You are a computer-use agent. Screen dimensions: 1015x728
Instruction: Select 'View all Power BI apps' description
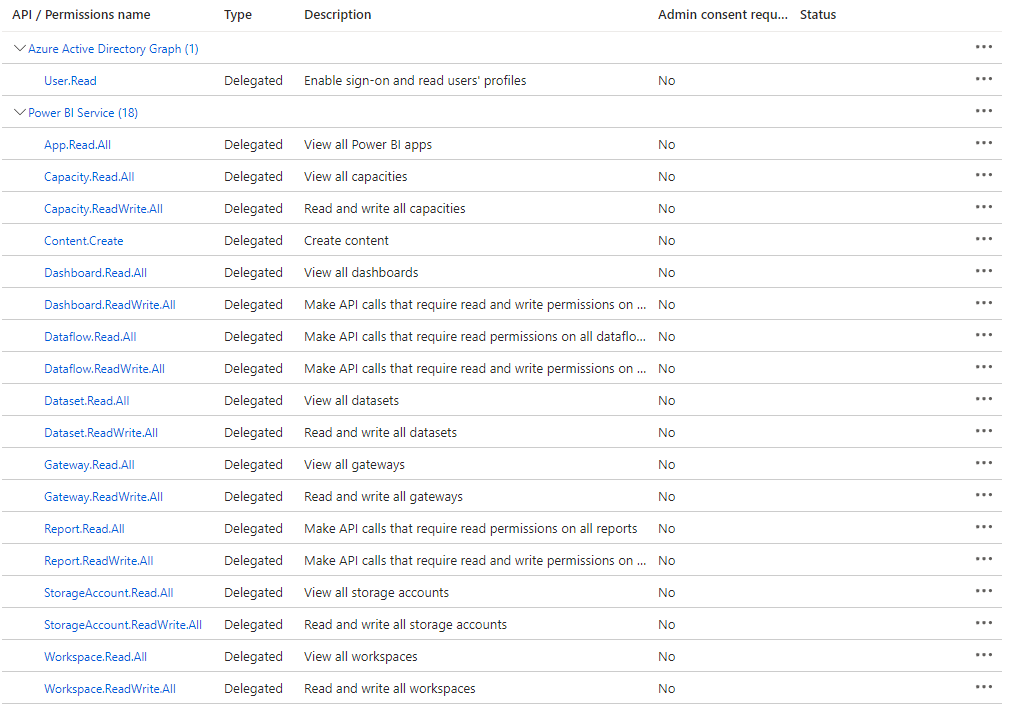368,145
